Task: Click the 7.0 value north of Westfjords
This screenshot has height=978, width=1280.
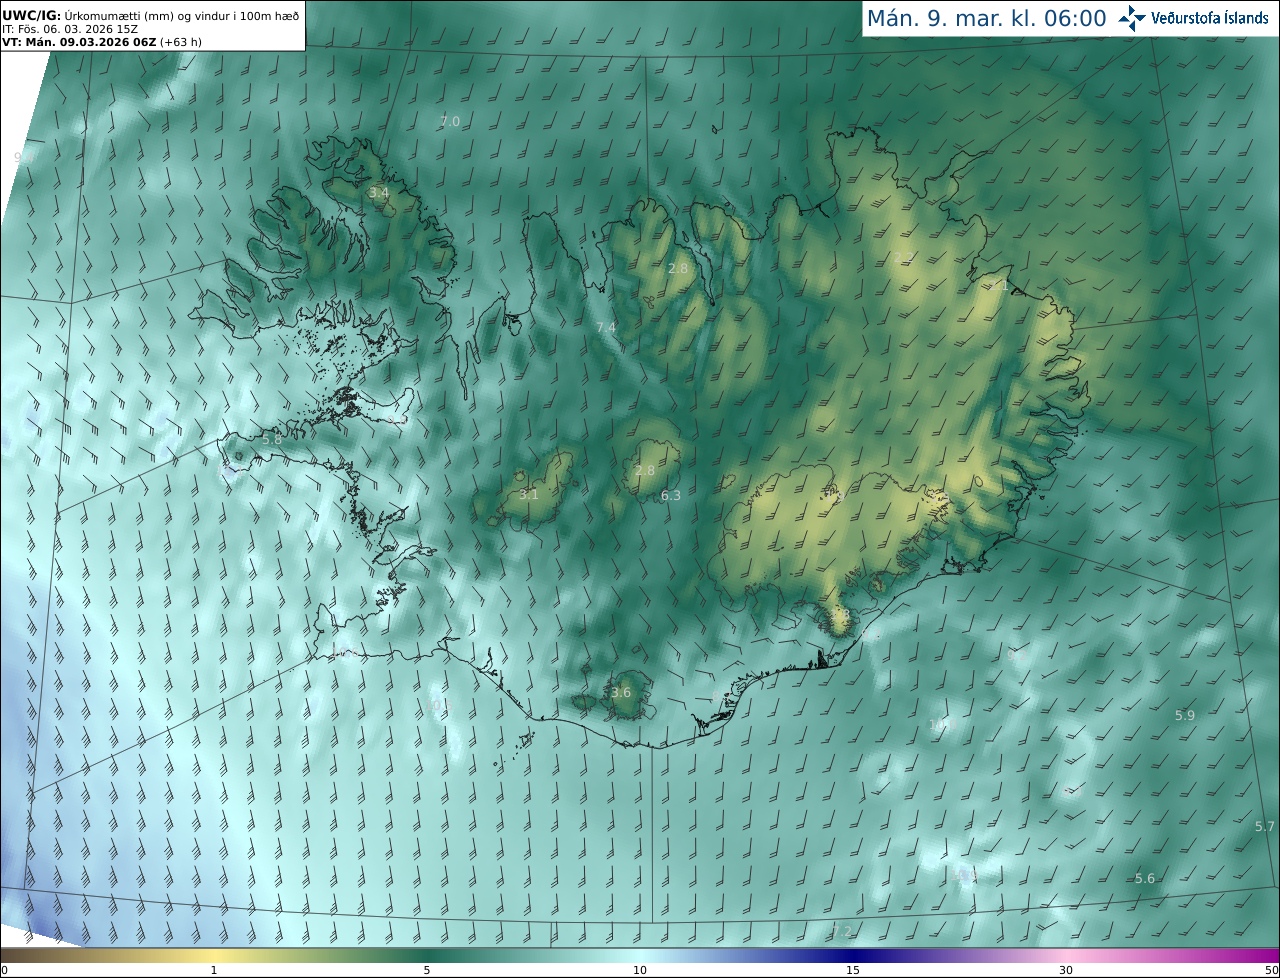Action: point(450,121)
